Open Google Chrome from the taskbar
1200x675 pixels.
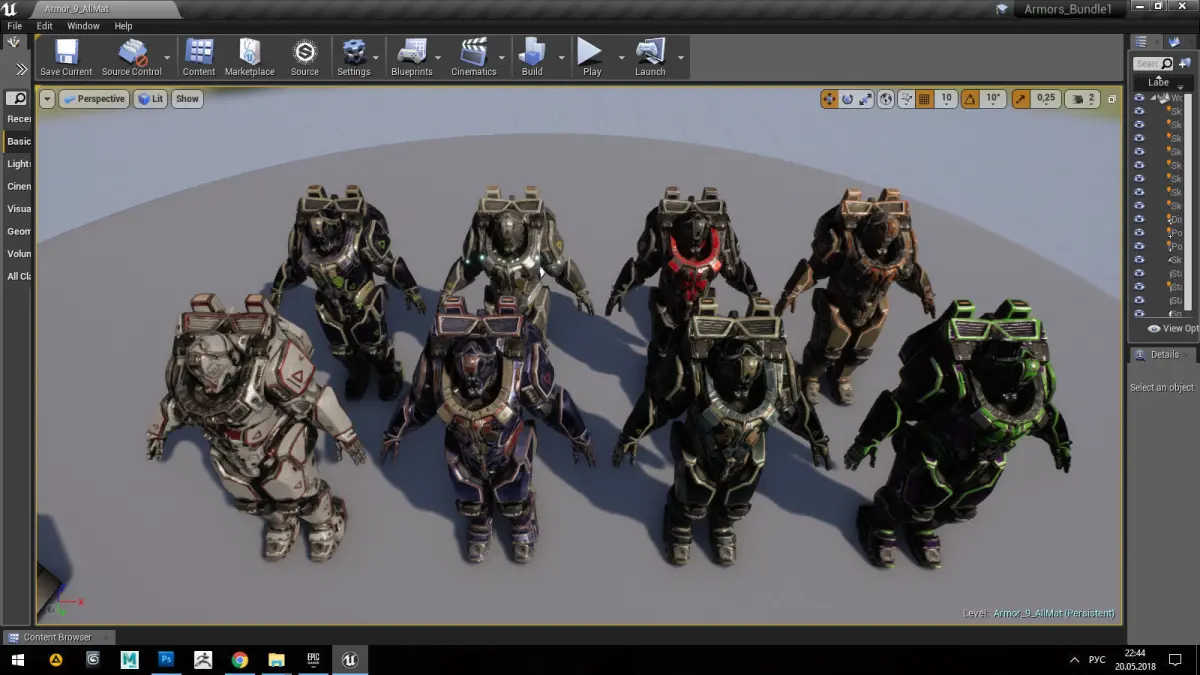pyautogui.click(x=240, y=660)
